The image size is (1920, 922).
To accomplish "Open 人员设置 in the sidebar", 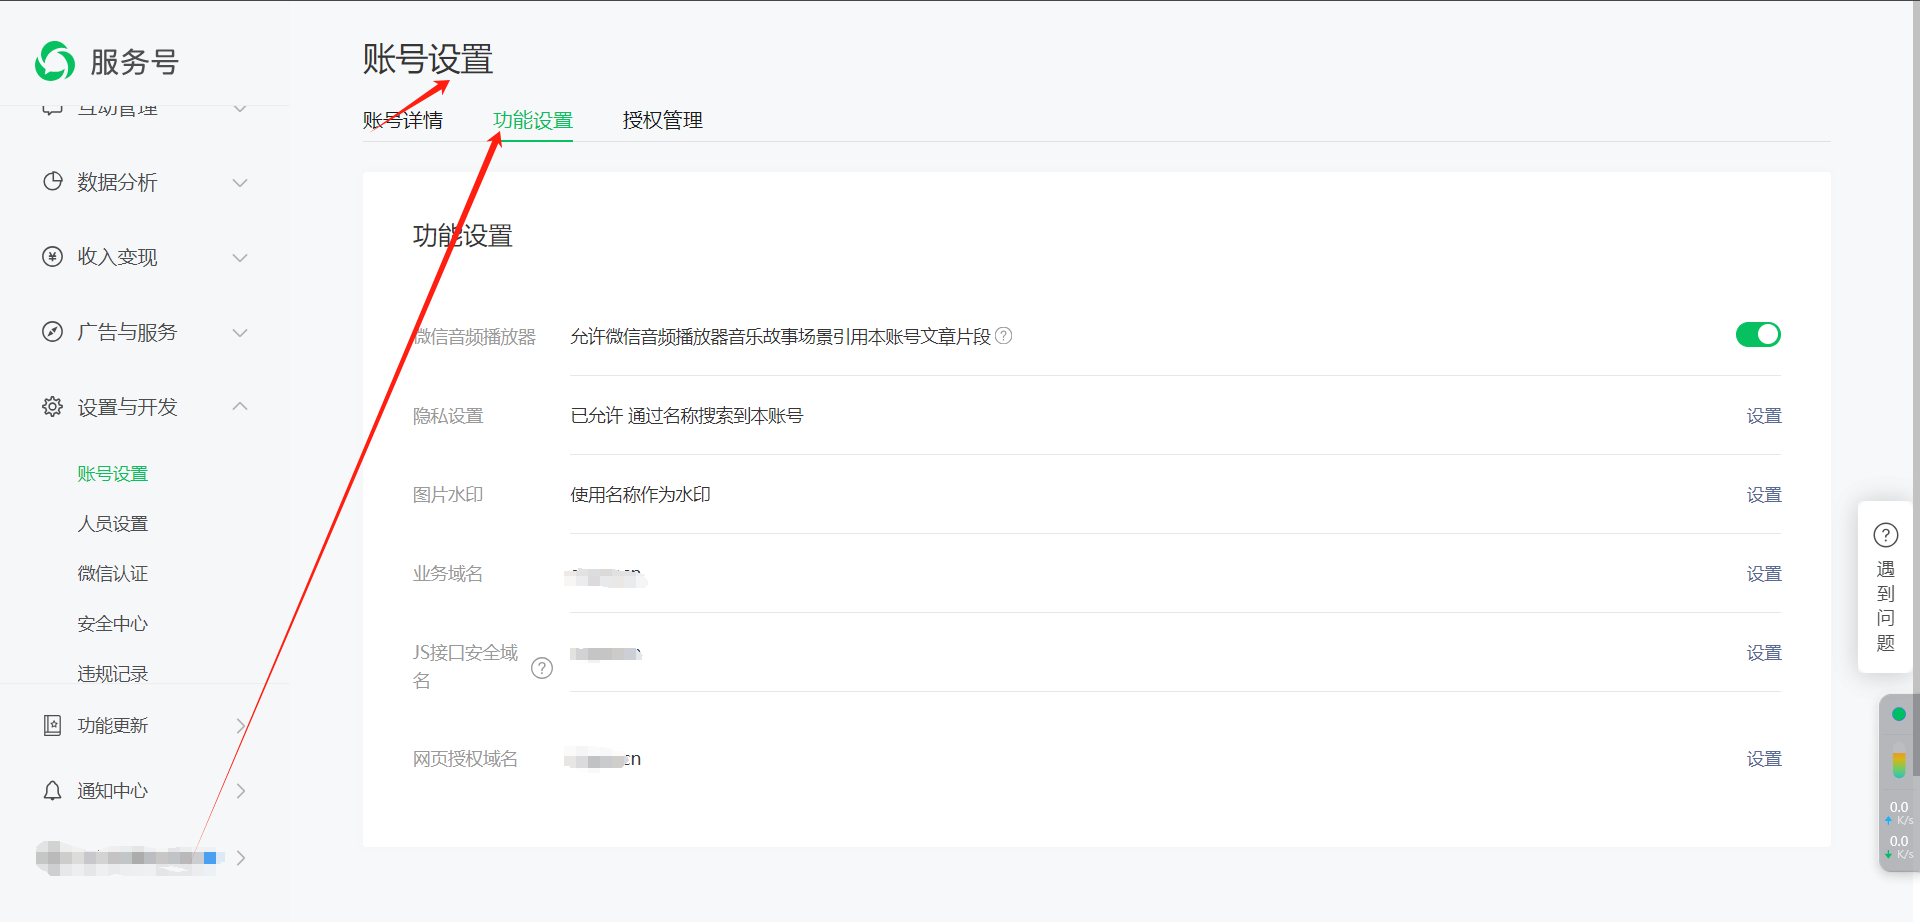I will 113,524.
